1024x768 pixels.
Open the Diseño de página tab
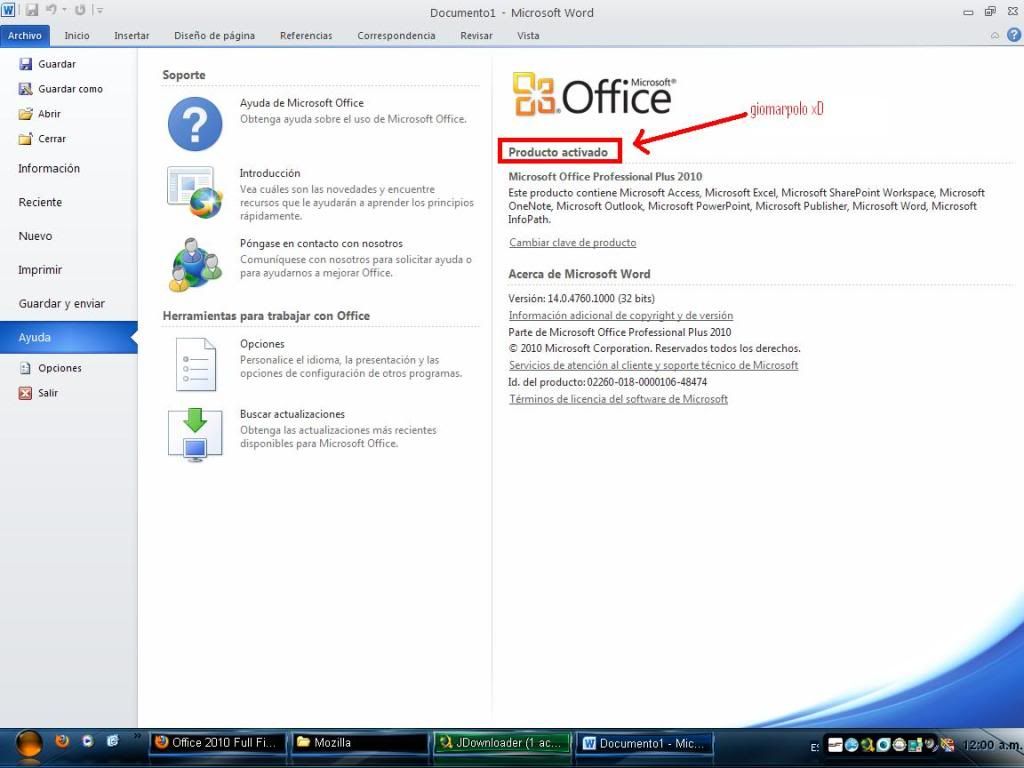click(214, 35)
